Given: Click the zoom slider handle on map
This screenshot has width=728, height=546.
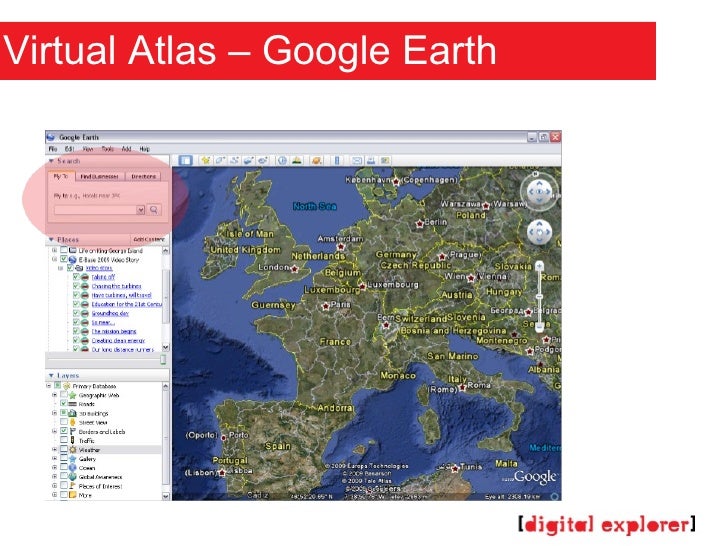Looking at the screenshot, I should pos(539,296).
